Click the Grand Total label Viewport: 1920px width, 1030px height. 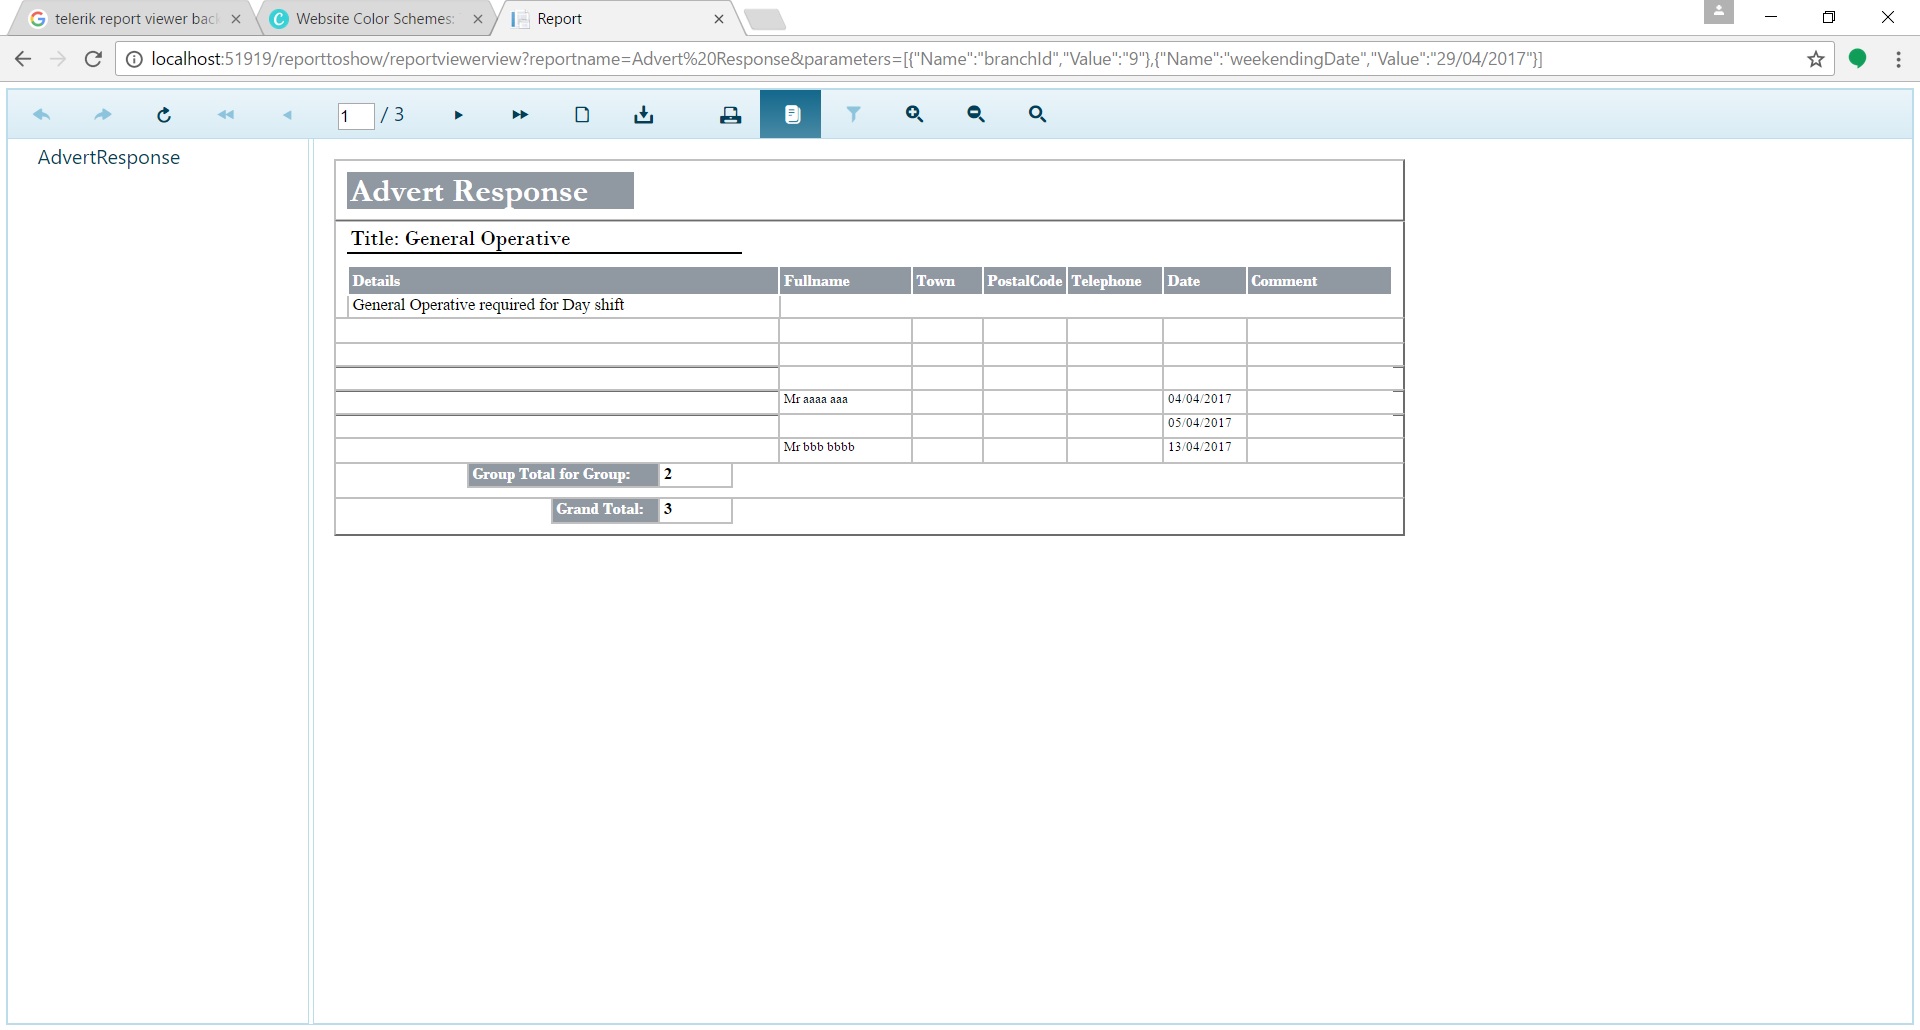pyautogui.click(x=604, y=510)
